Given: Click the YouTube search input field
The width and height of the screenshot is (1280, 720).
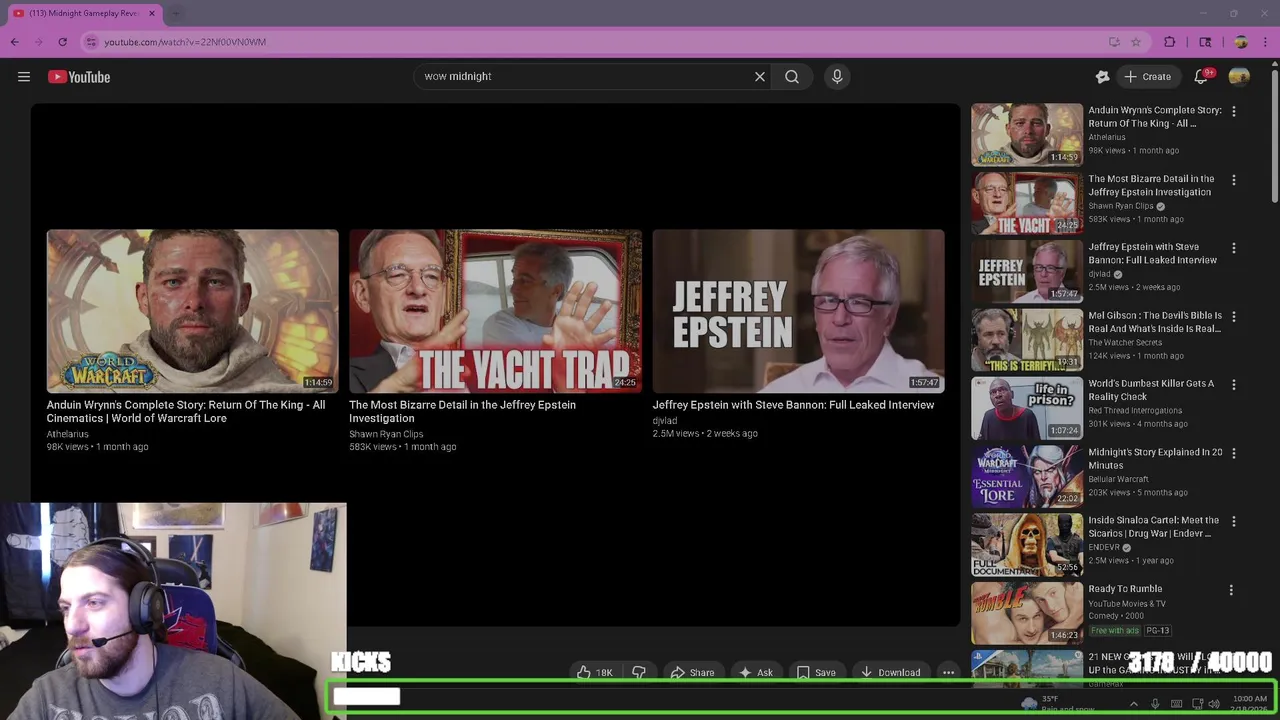Looking at the screenshot, I should click(585, 76).
